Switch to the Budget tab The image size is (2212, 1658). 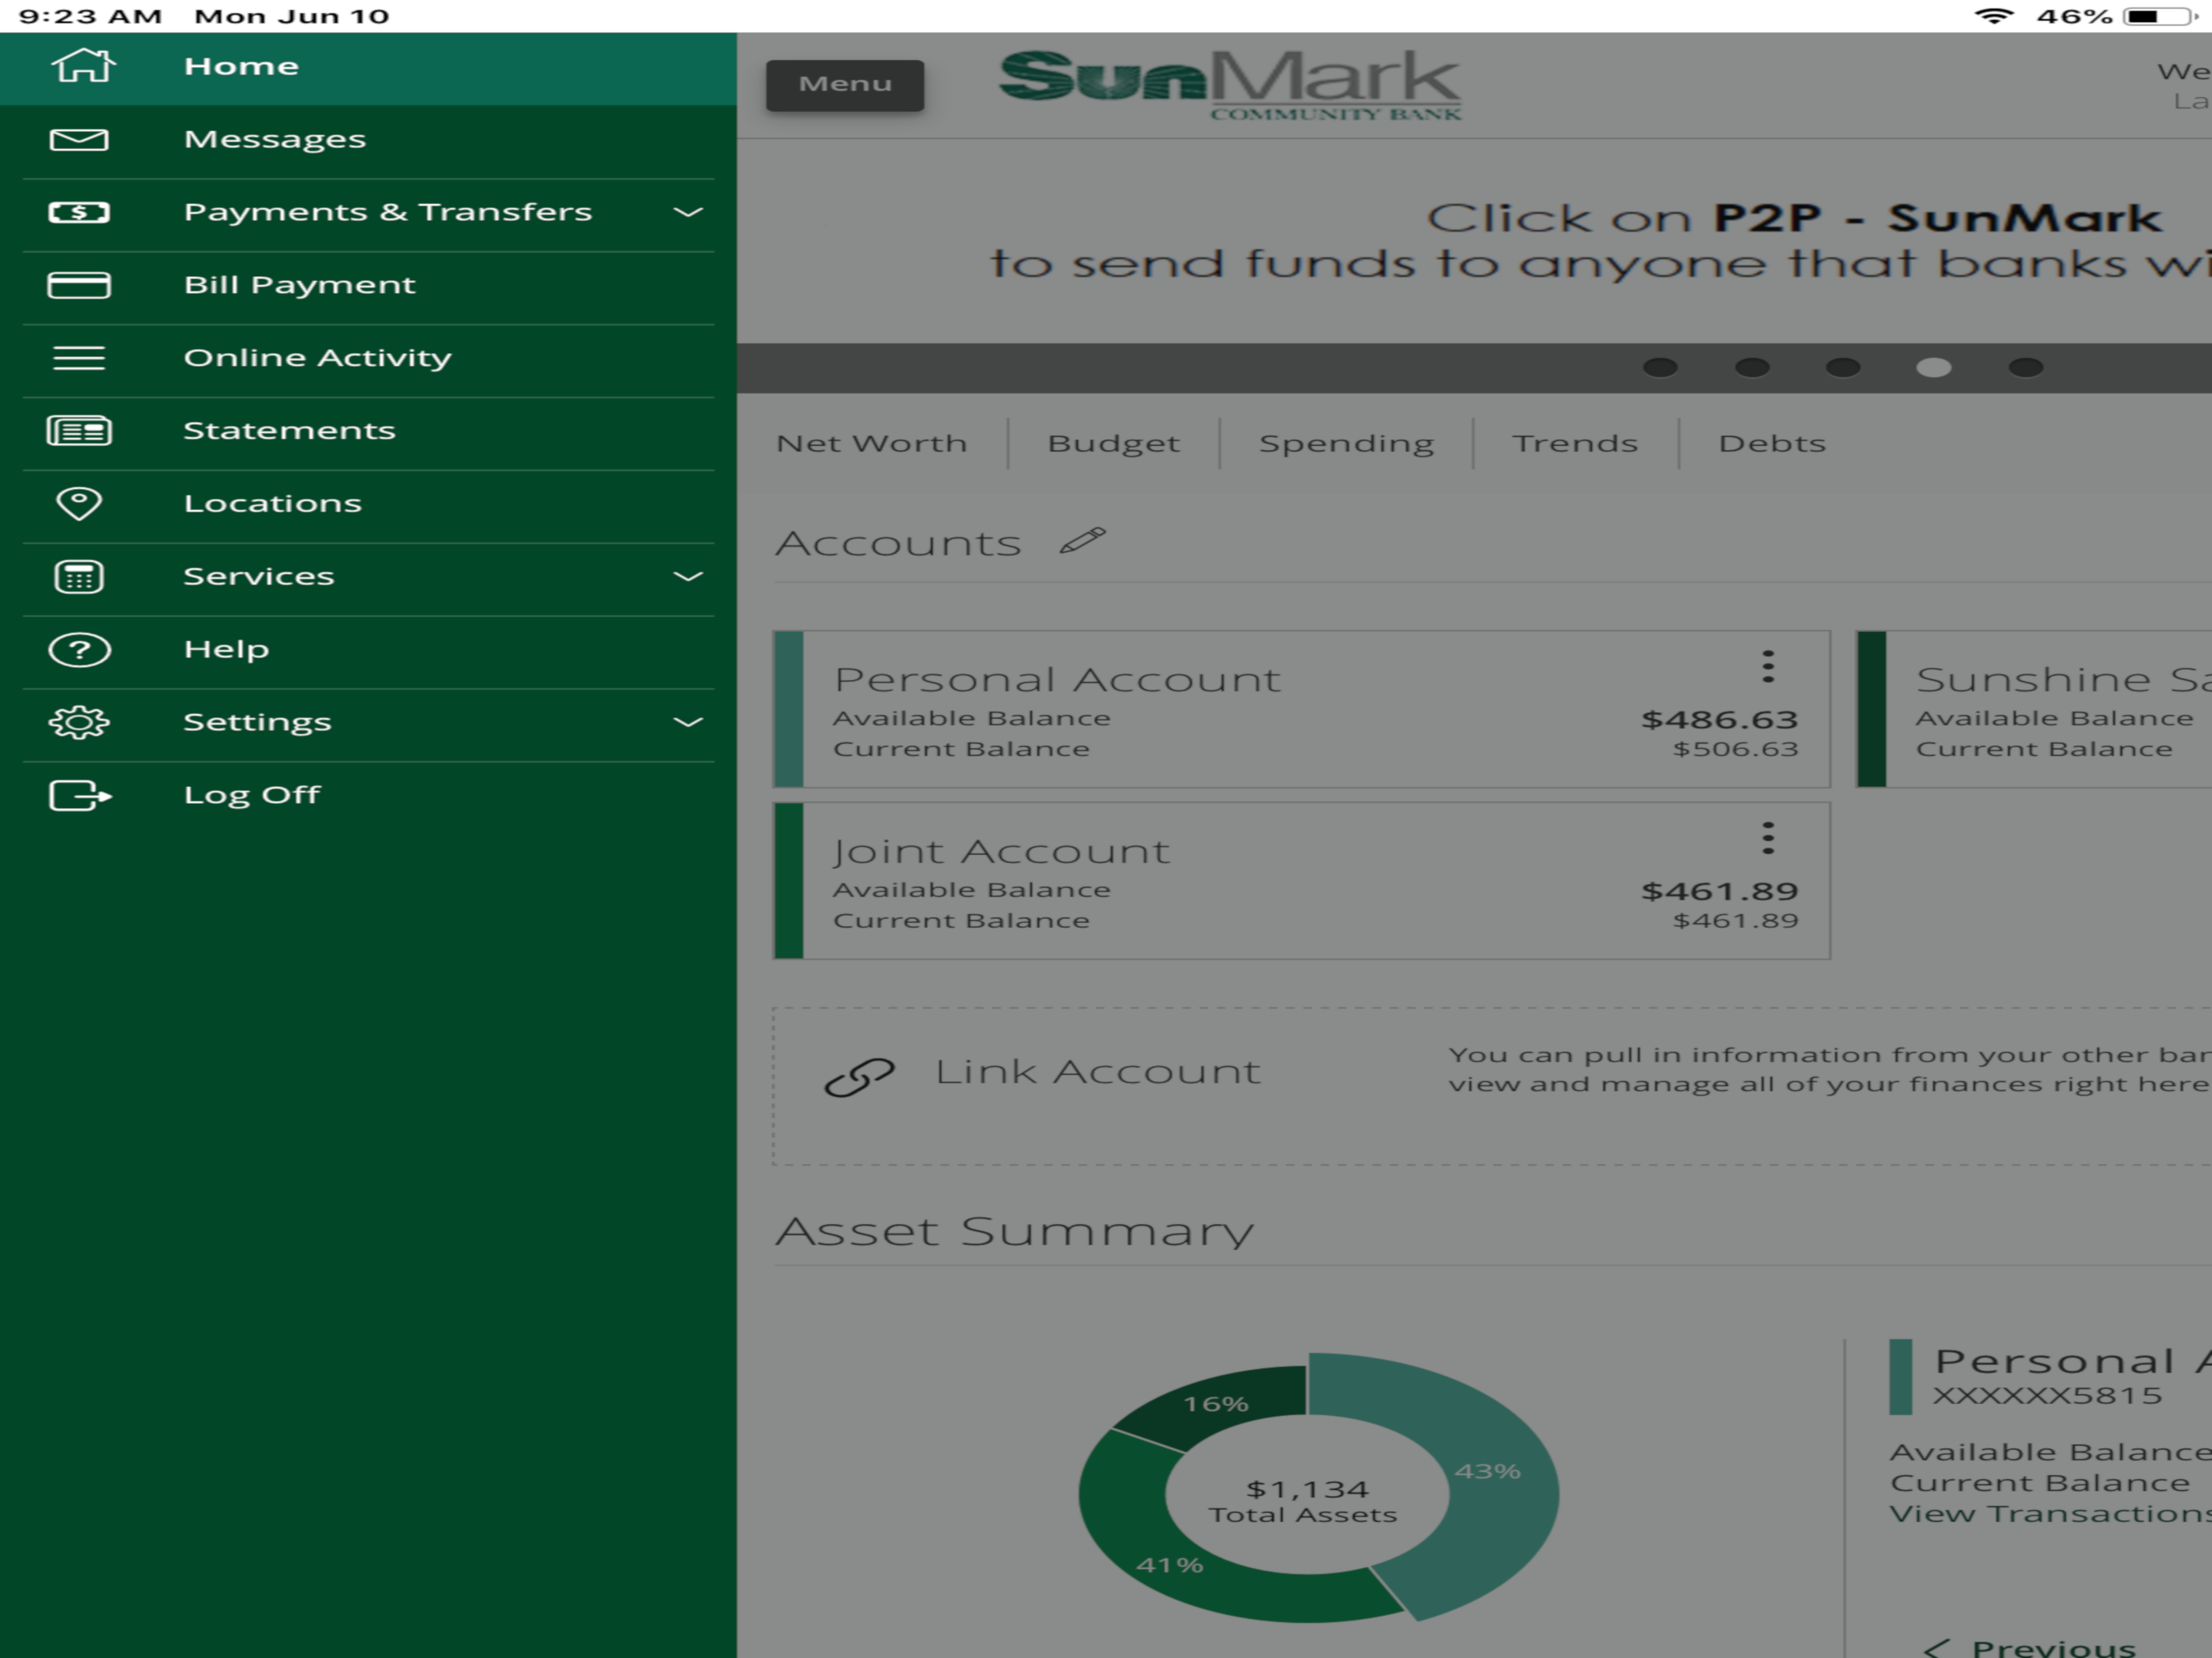coord(1113,443)
